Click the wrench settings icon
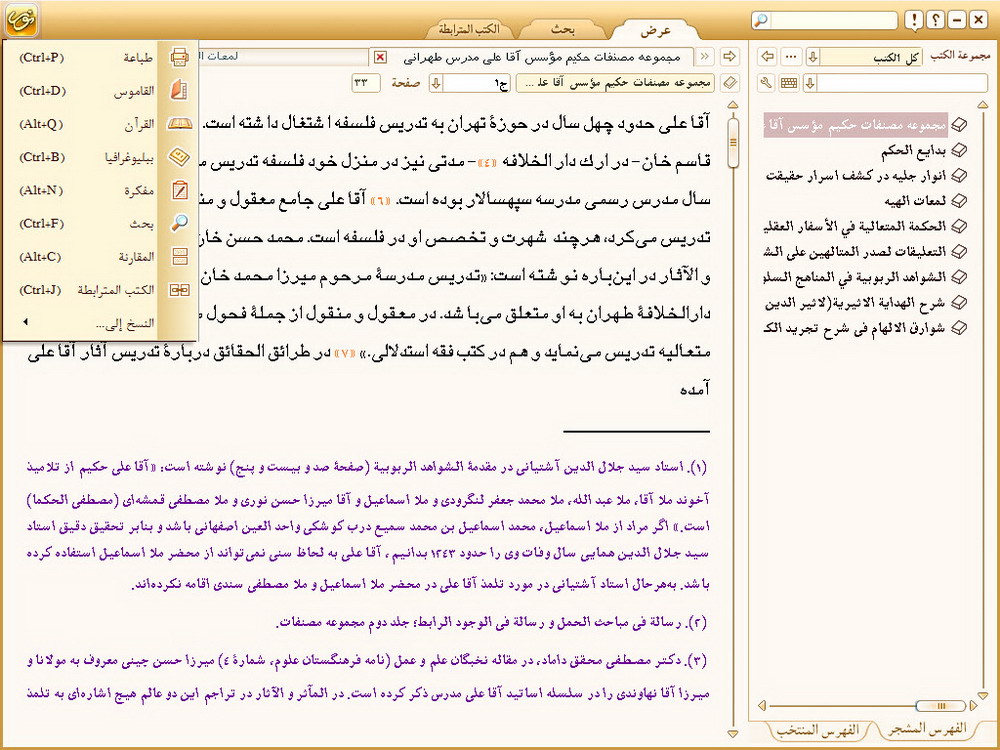The height and width of the screenshot is (750, 1000). [767, 82]
